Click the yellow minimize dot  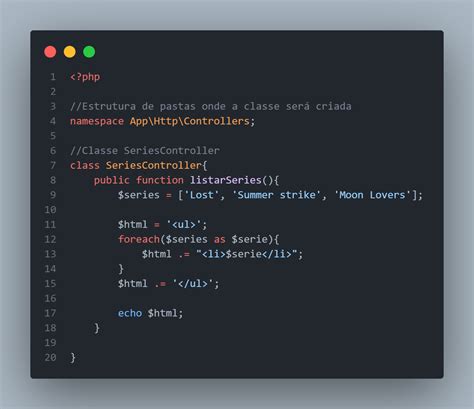click(70, 52)
